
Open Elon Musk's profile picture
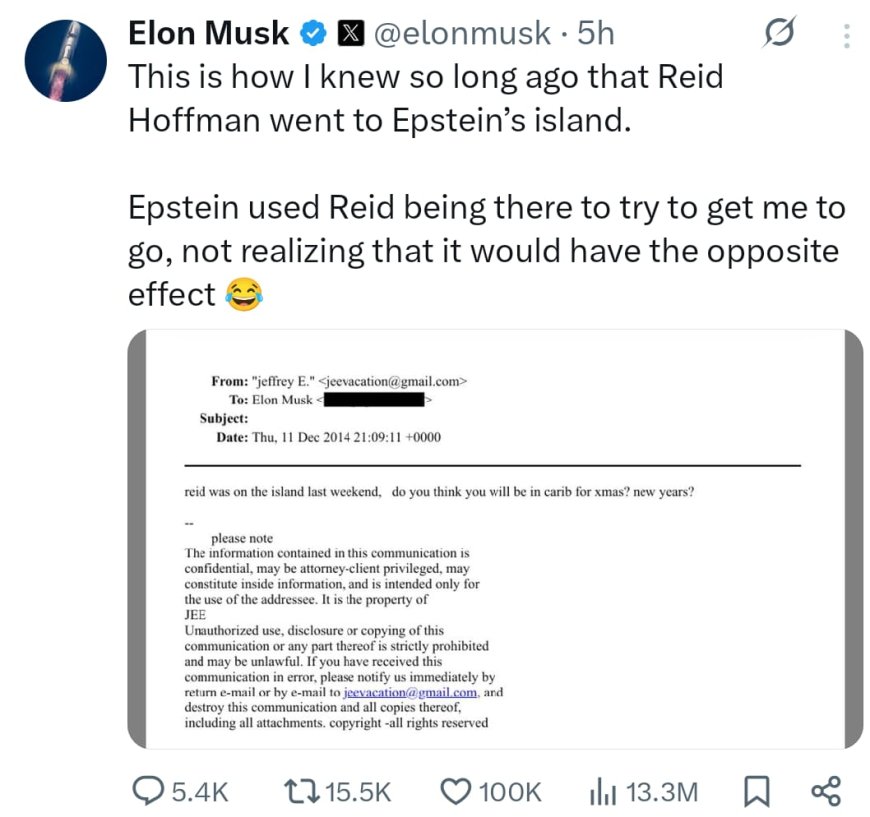pos(65,60)
